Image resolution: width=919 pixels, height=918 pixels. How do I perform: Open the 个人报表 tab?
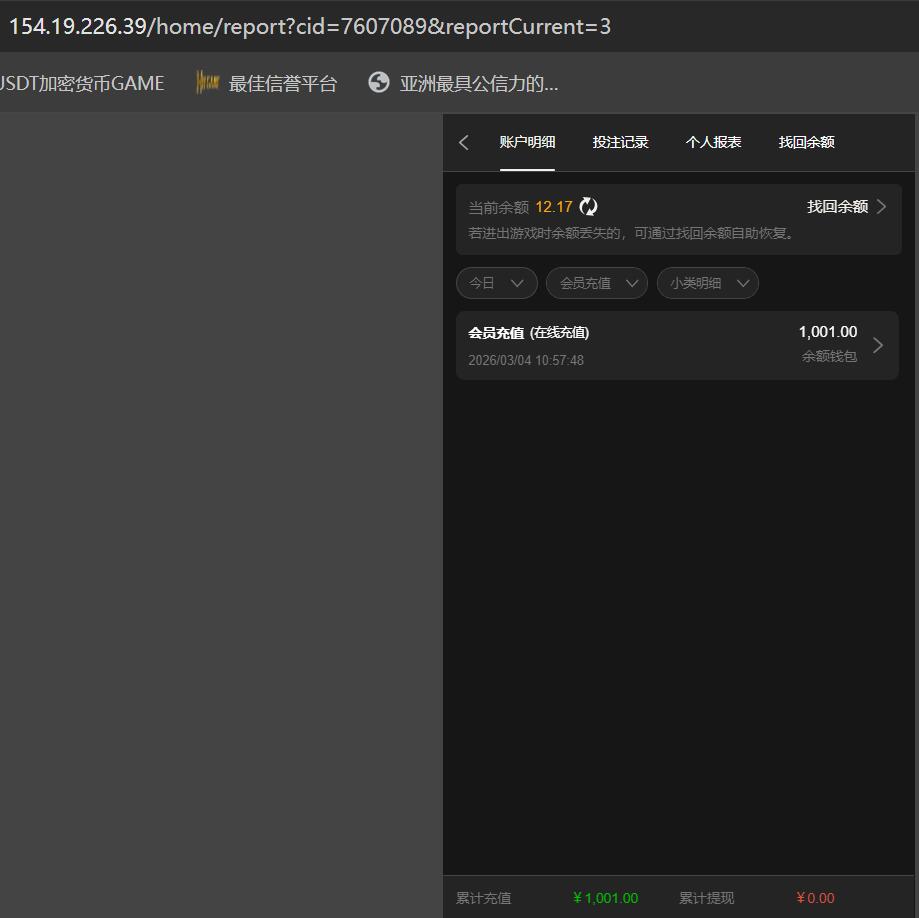[713, 142]
